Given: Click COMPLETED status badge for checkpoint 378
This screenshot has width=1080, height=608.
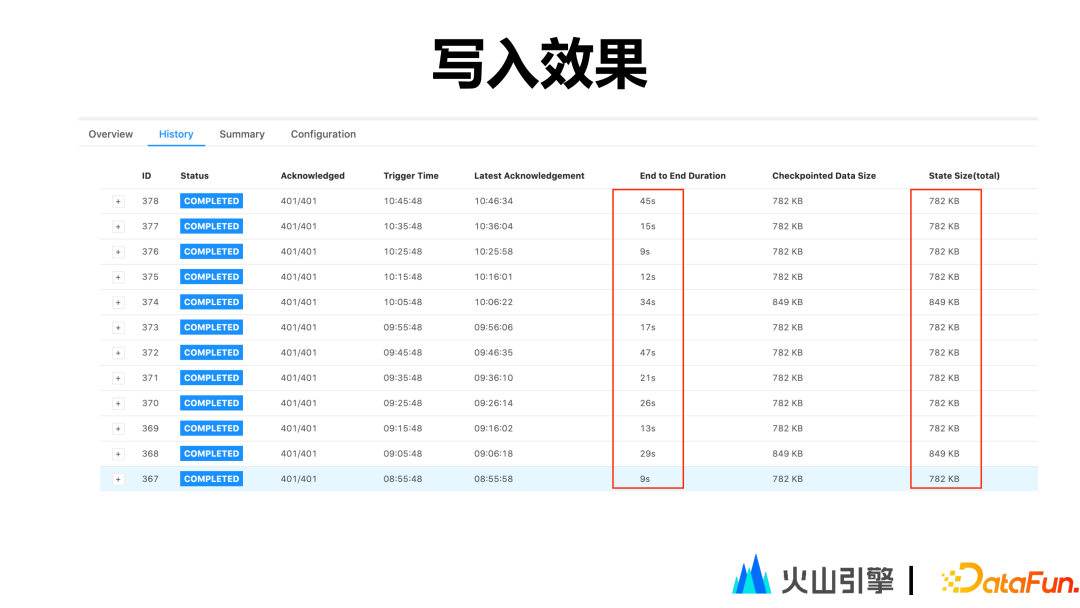Looking at the screenshot, I should pos(211,201).
